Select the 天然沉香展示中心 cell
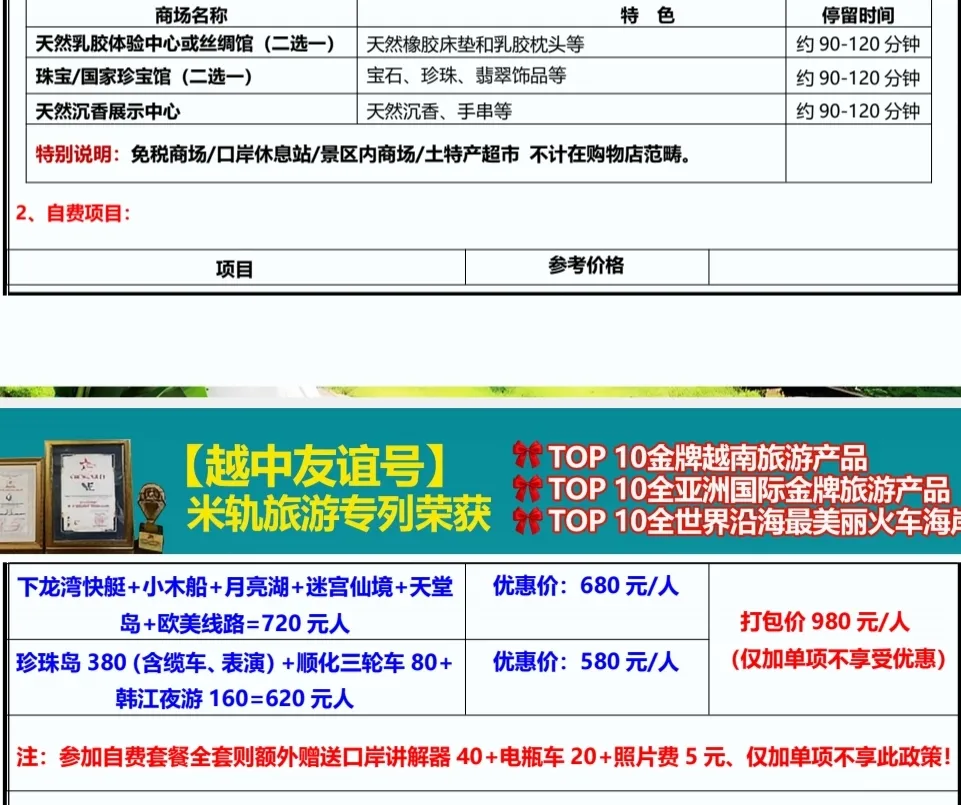Screen dimensions: 961x805 (x=108, y=110)
